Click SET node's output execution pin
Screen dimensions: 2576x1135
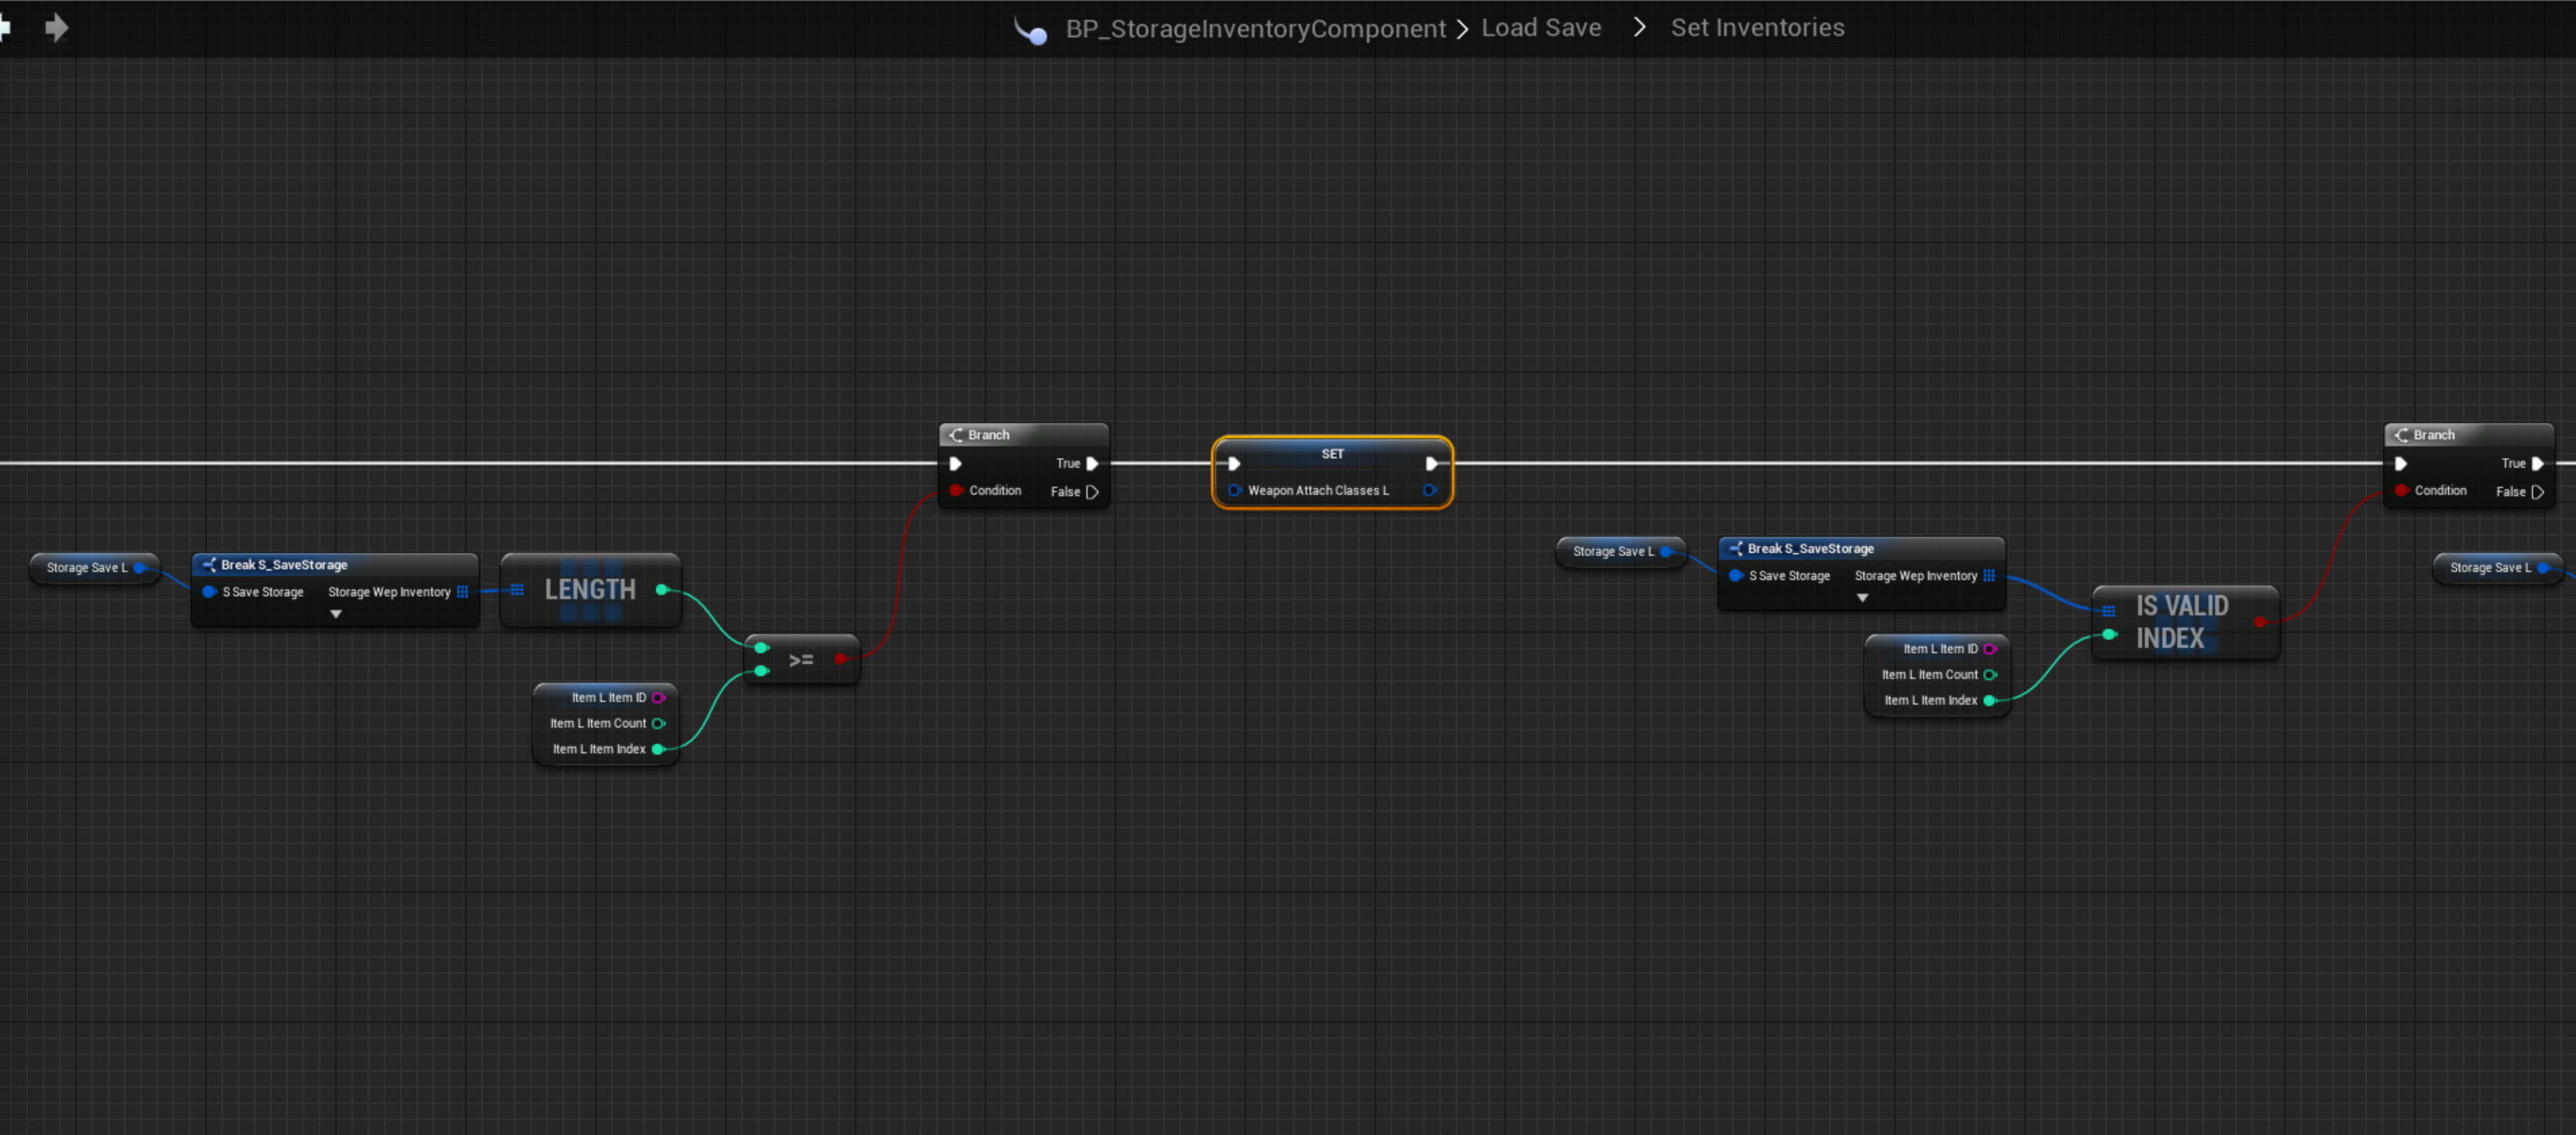[1431, 463]
